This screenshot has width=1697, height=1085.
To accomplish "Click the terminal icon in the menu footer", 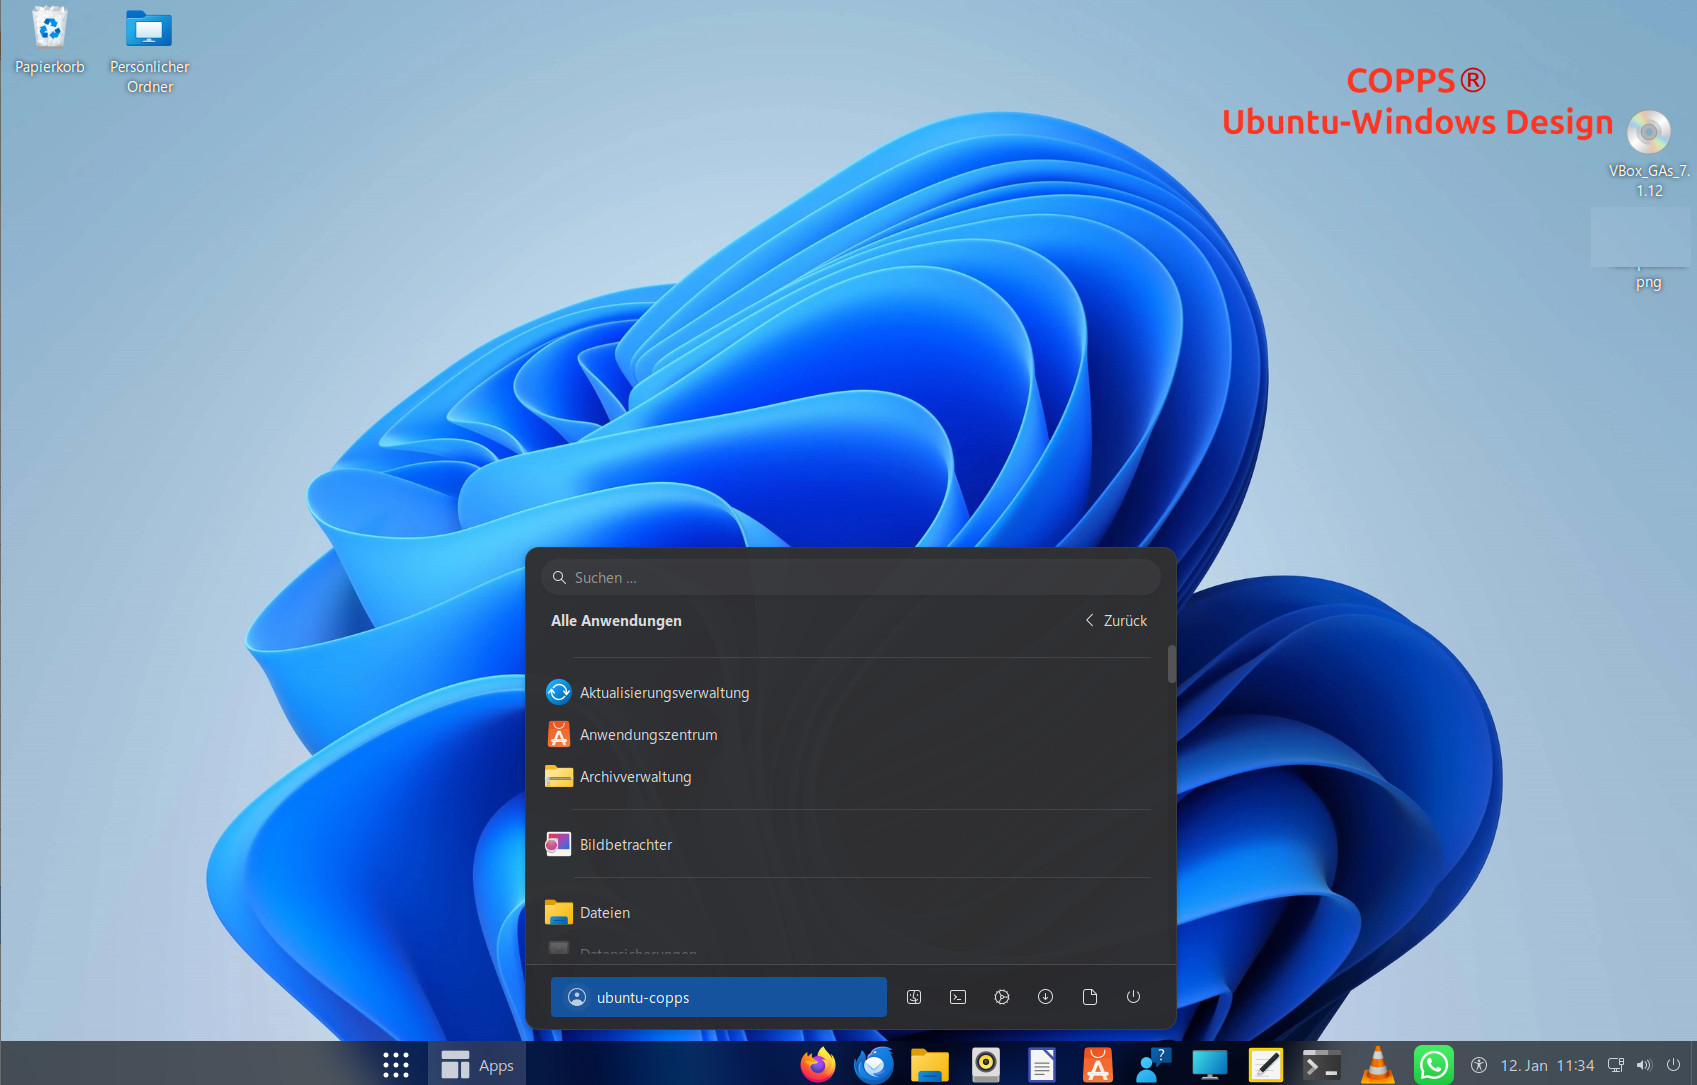I will pyautogui.click(x=958, y=997).
